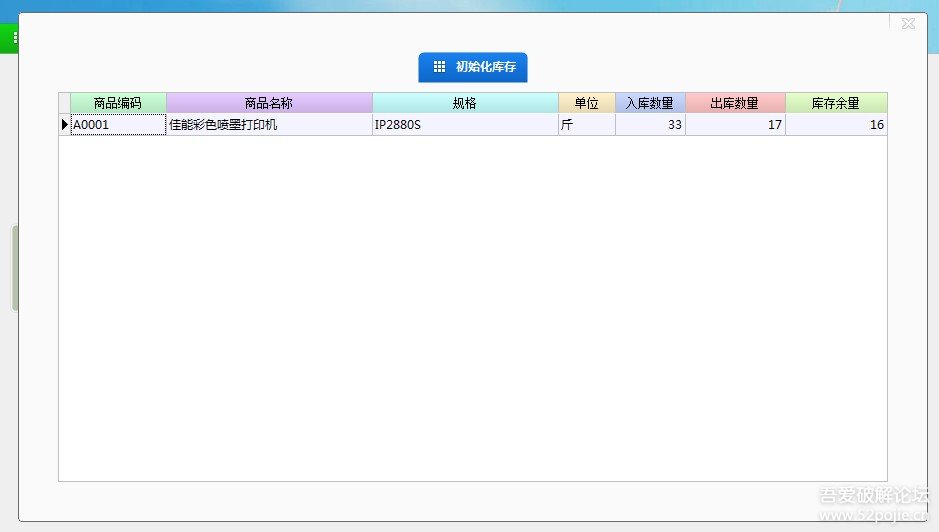Select the inbound quantity cell 33
The image size is (939, 532).
point(650,125)
